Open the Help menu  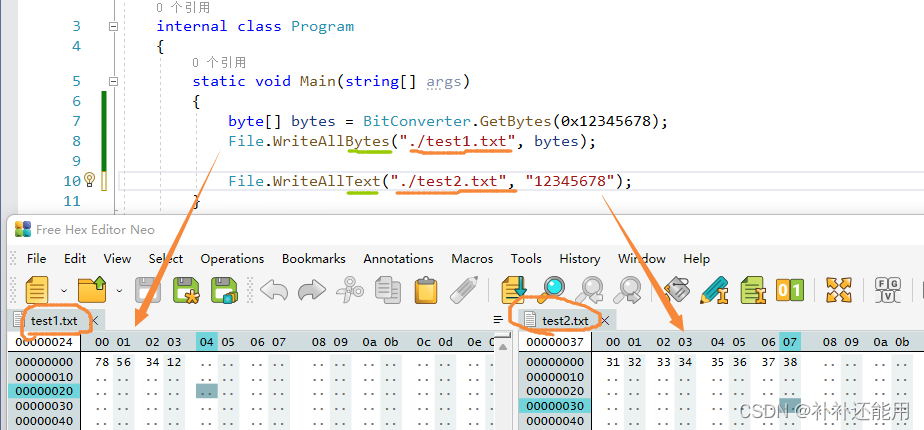pyautogui.click(x=696, y=259)
